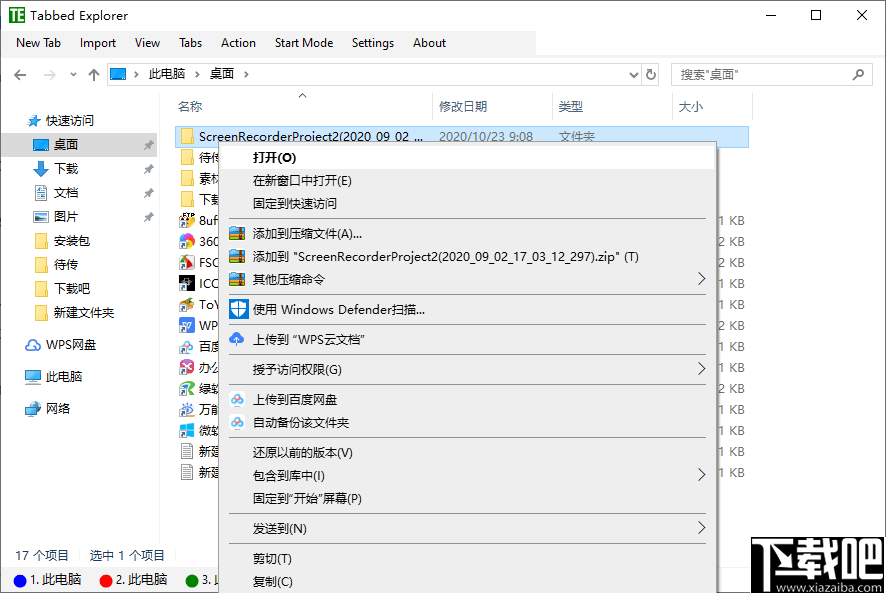Viewport: 886px width, 593px height.
Task: Open the address bar history dropdown
Action: [x=631, y=74]
